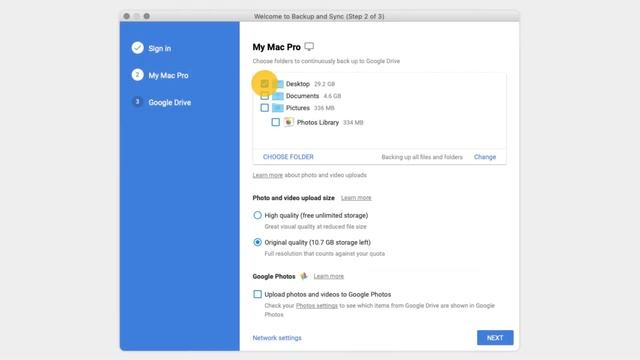Click the 336 MB size value
Screen dimensions: 640x360
[x=324, y=108]
